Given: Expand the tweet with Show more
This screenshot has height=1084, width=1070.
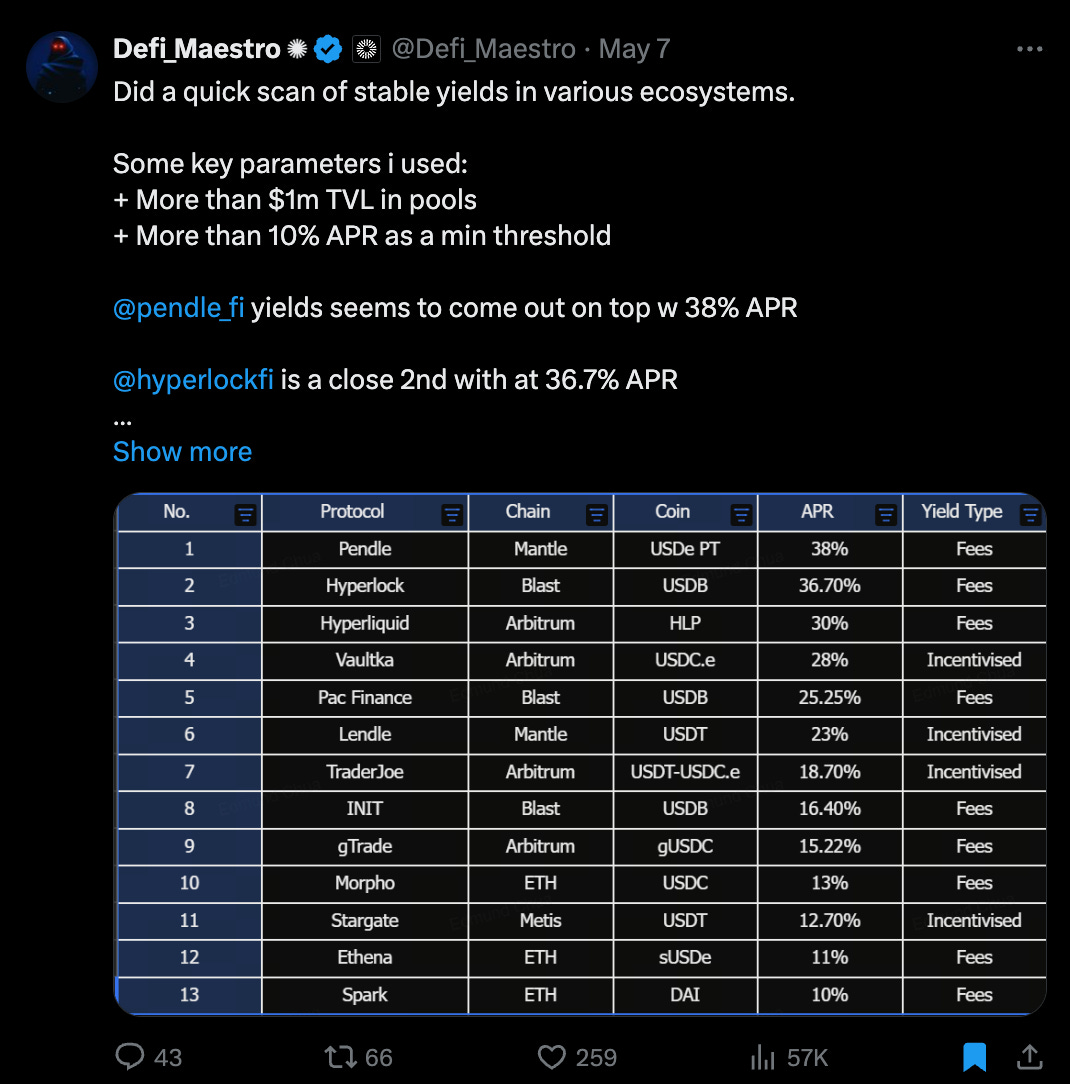Looking at the screenshot, I should (182, 451).
